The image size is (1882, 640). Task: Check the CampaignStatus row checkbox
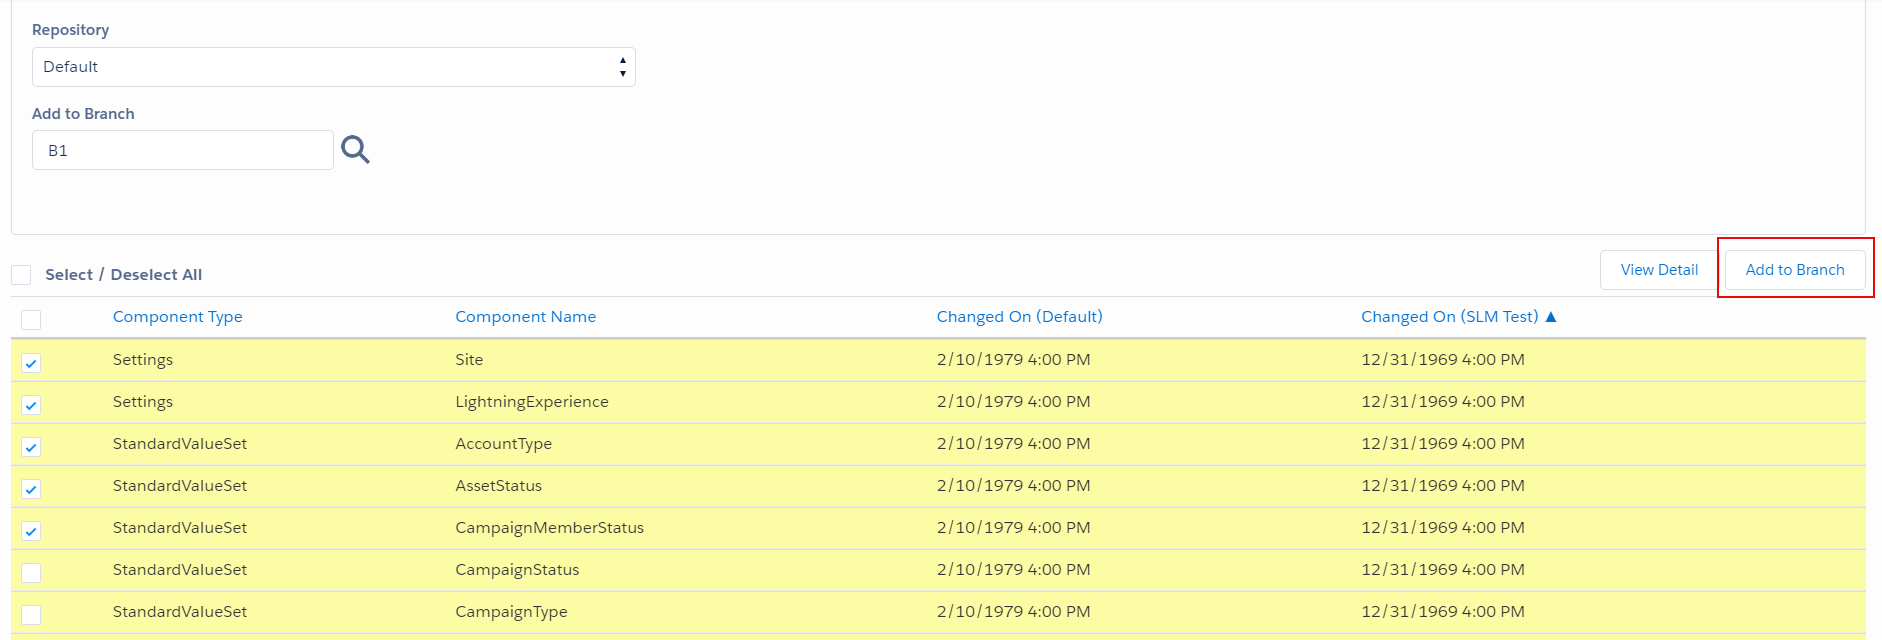pyautogui.click(x=31, y=573)
